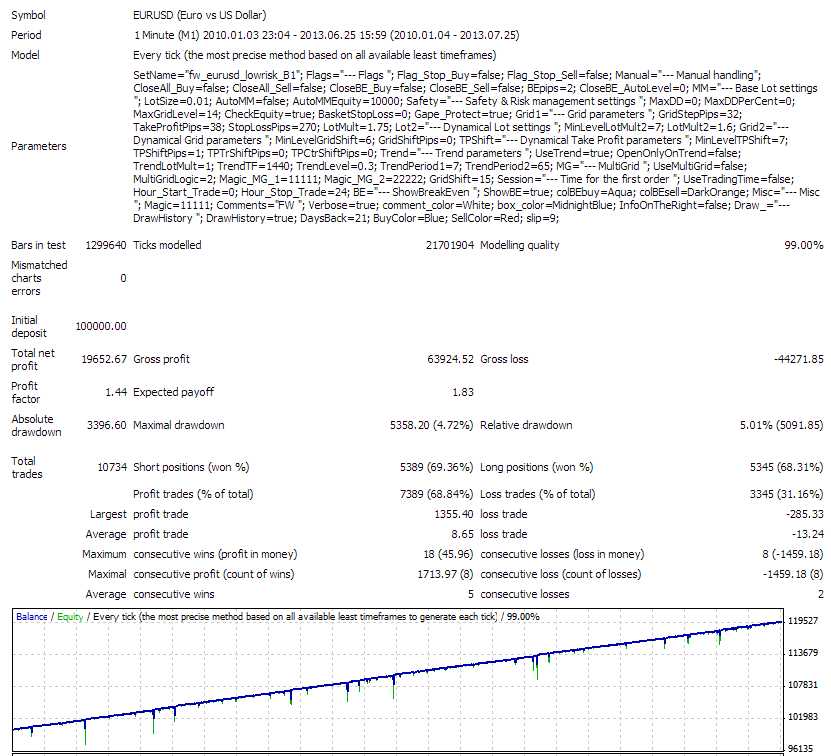Click the Largest profit trade value 1355.40
831x756 pixels.
[454, 514]
